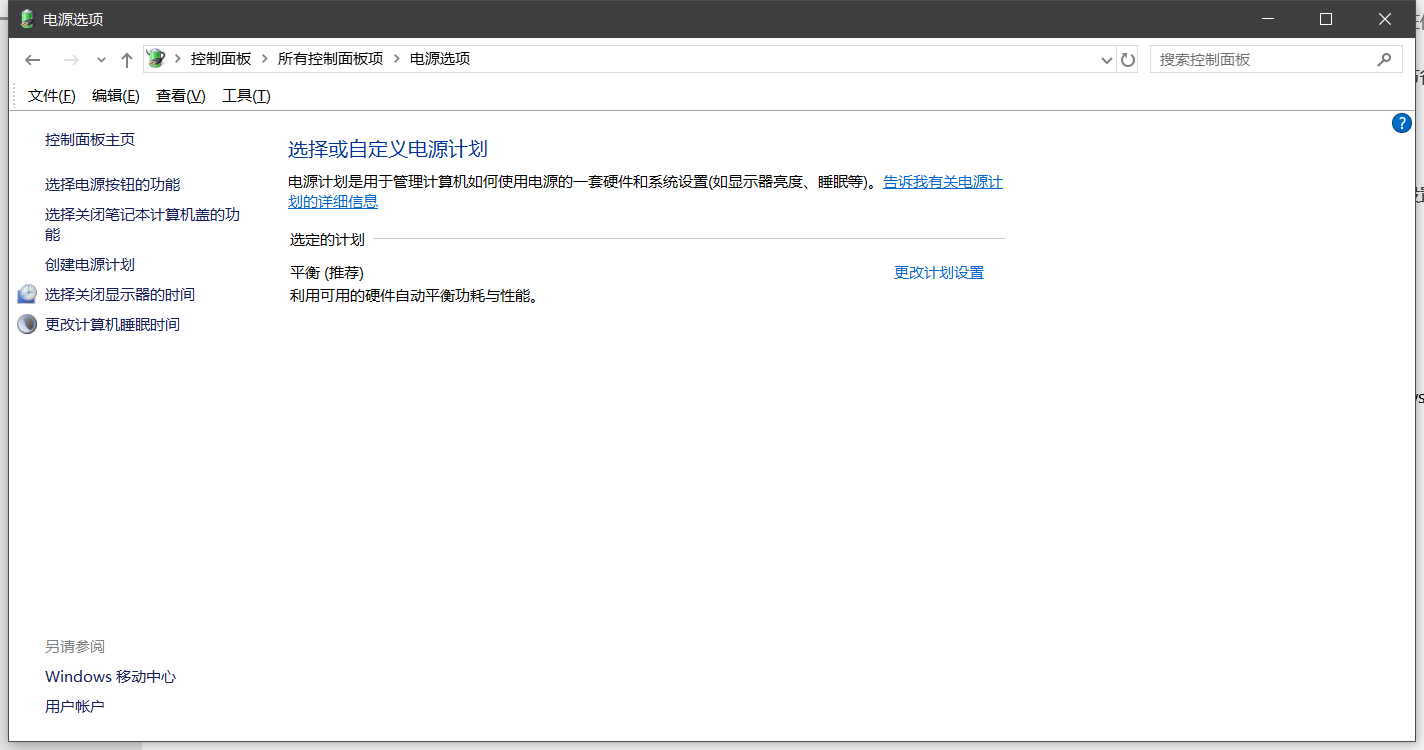The height and width of the screenshot is (750, 1424).
Task: Close the 电源选项 window
Action: pos(1385,19)
